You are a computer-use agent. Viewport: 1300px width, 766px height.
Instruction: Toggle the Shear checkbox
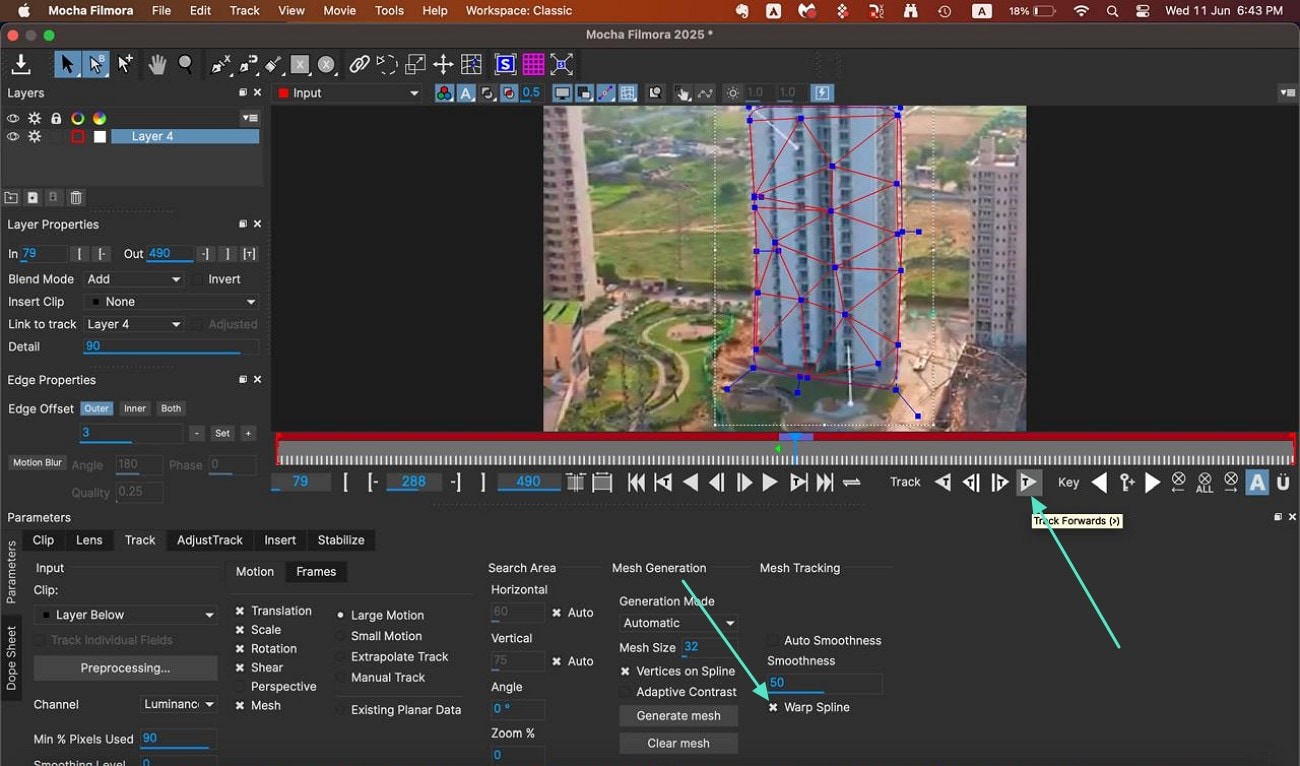click(240, 668)
